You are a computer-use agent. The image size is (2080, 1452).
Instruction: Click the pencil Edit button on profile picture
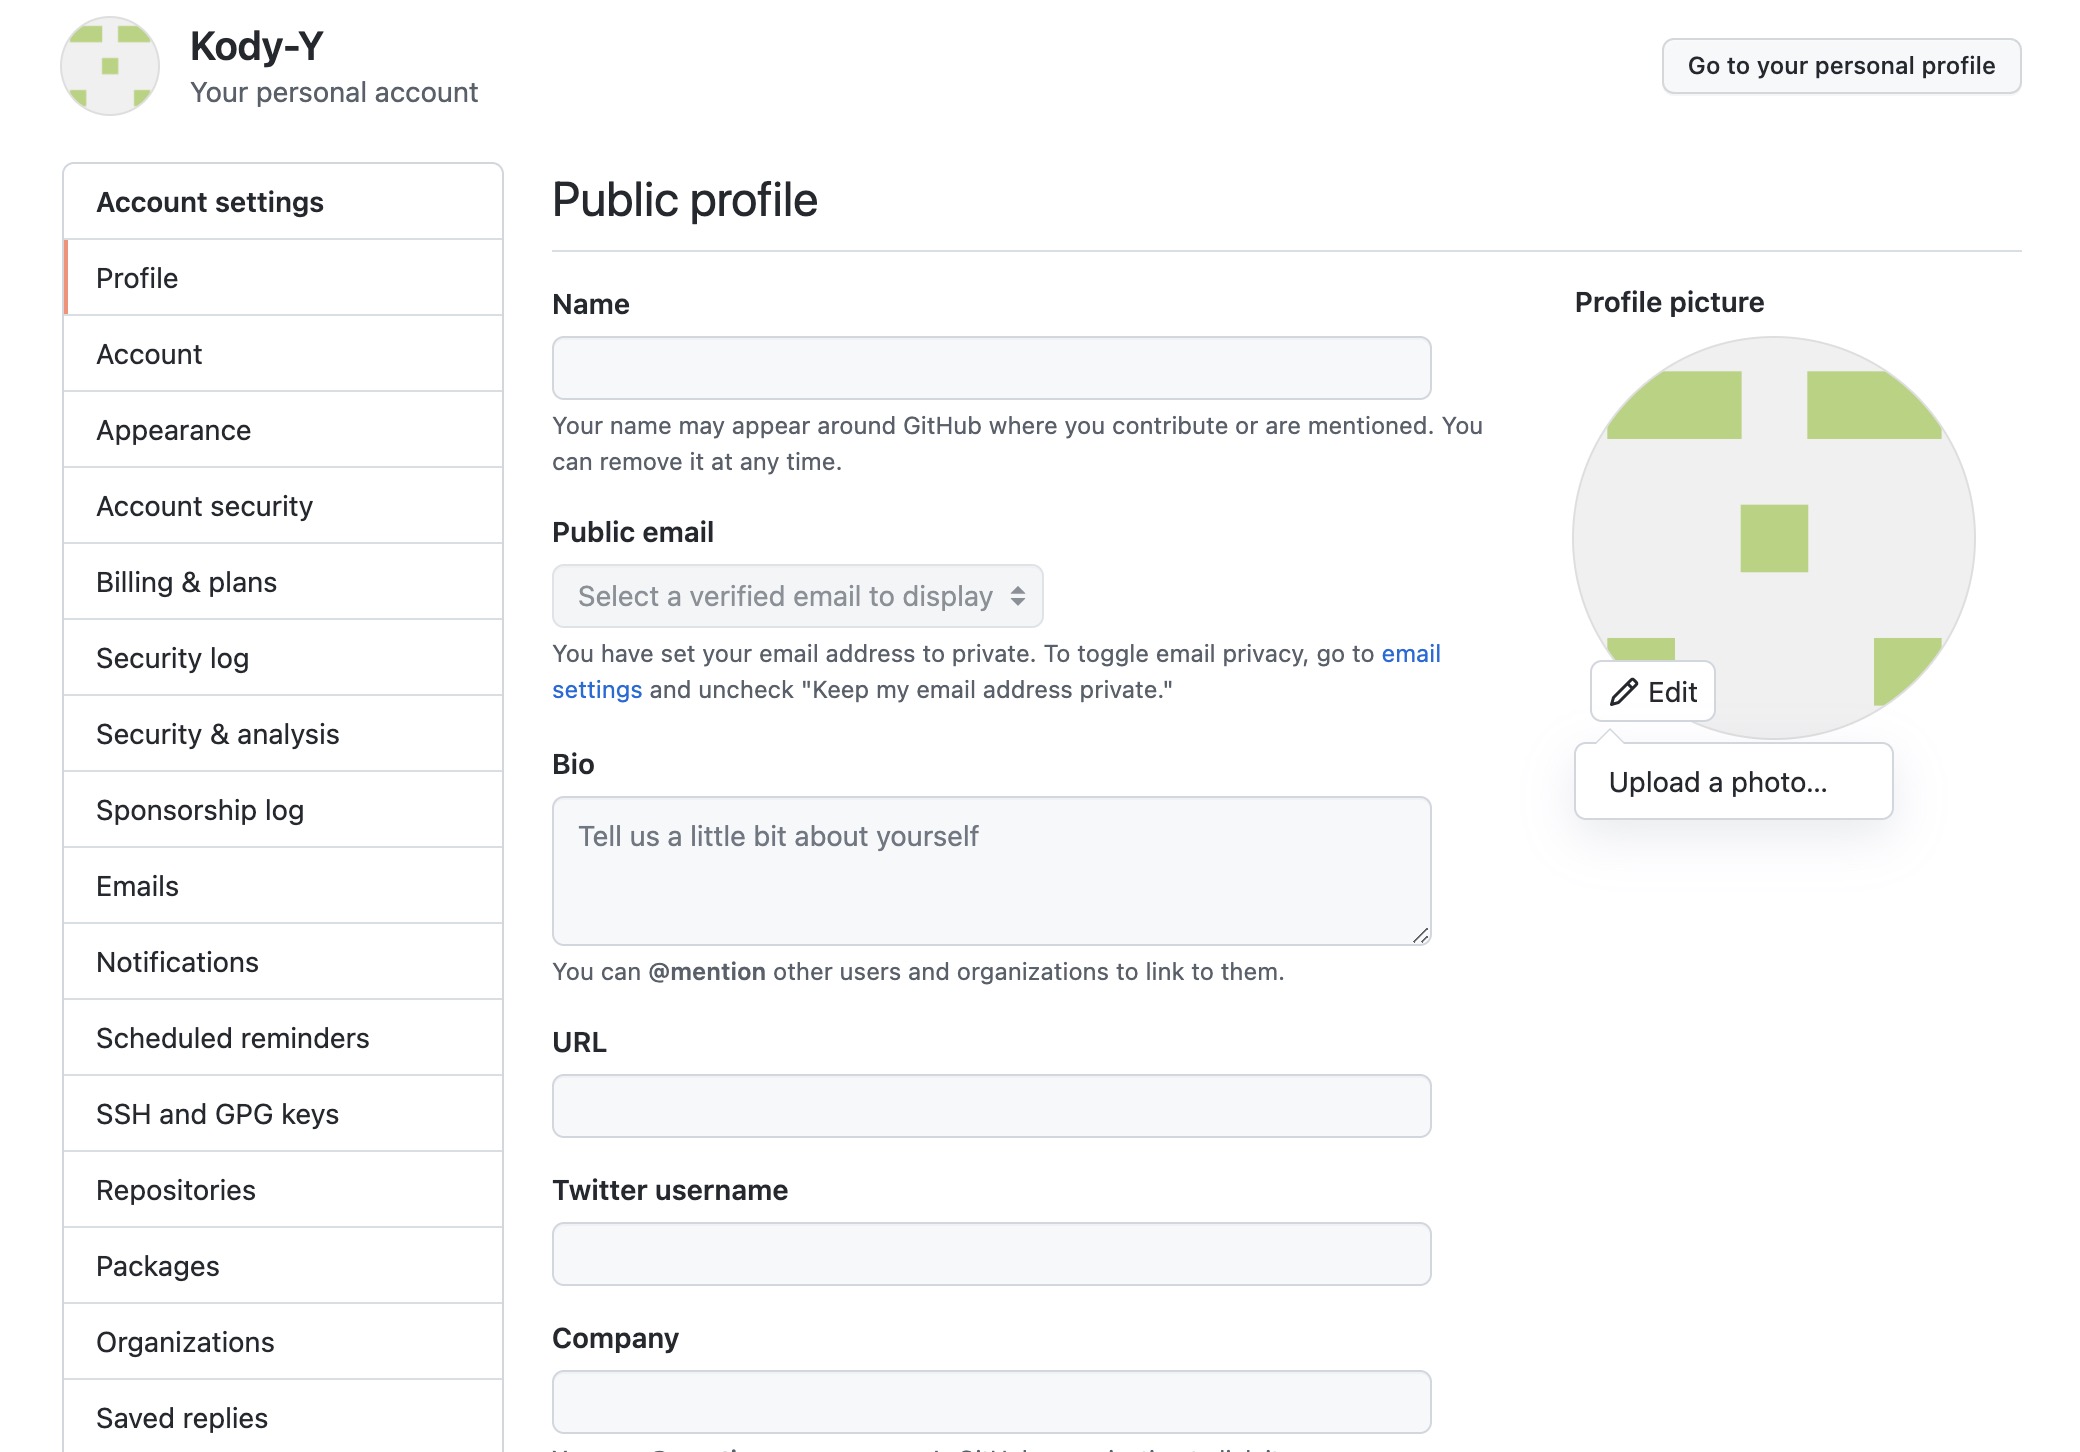pyautogui.click(x=1653, y=692)
